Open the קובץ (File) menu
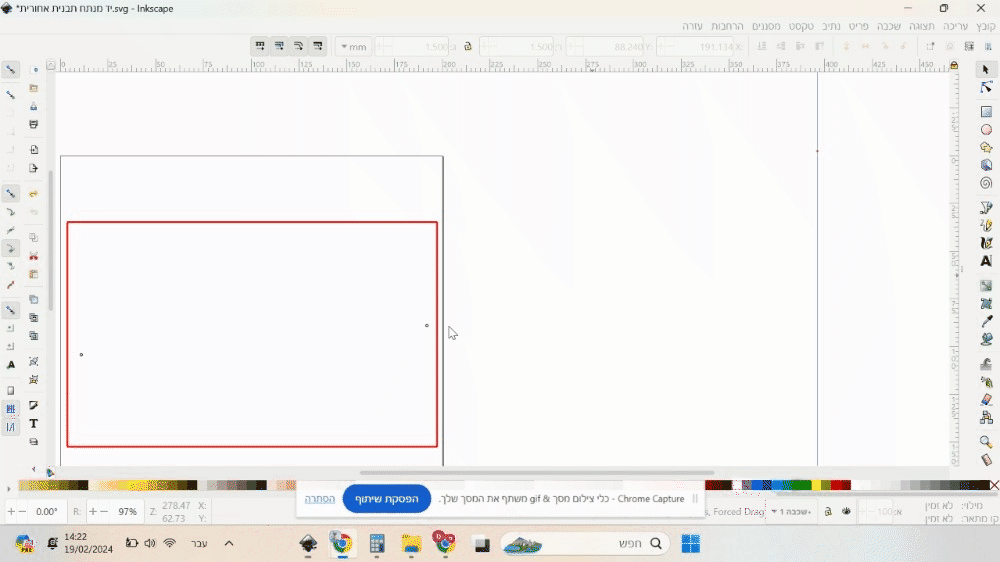1000x562 pixels. tap(986, 26)
